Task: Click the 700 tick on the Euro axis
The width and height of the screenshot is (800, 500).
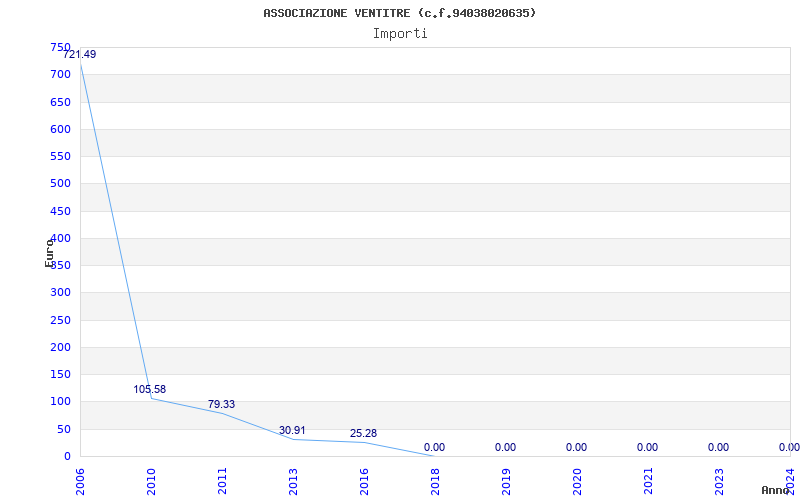Action: 60,74
